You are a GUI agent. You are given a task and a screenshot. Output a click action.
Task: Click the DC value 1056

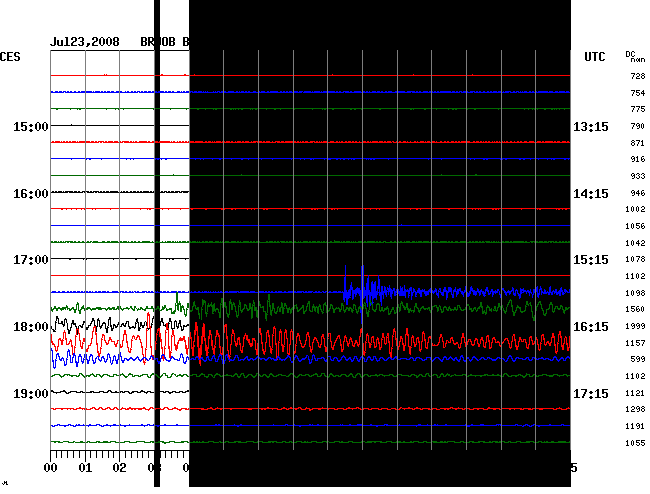635,226
